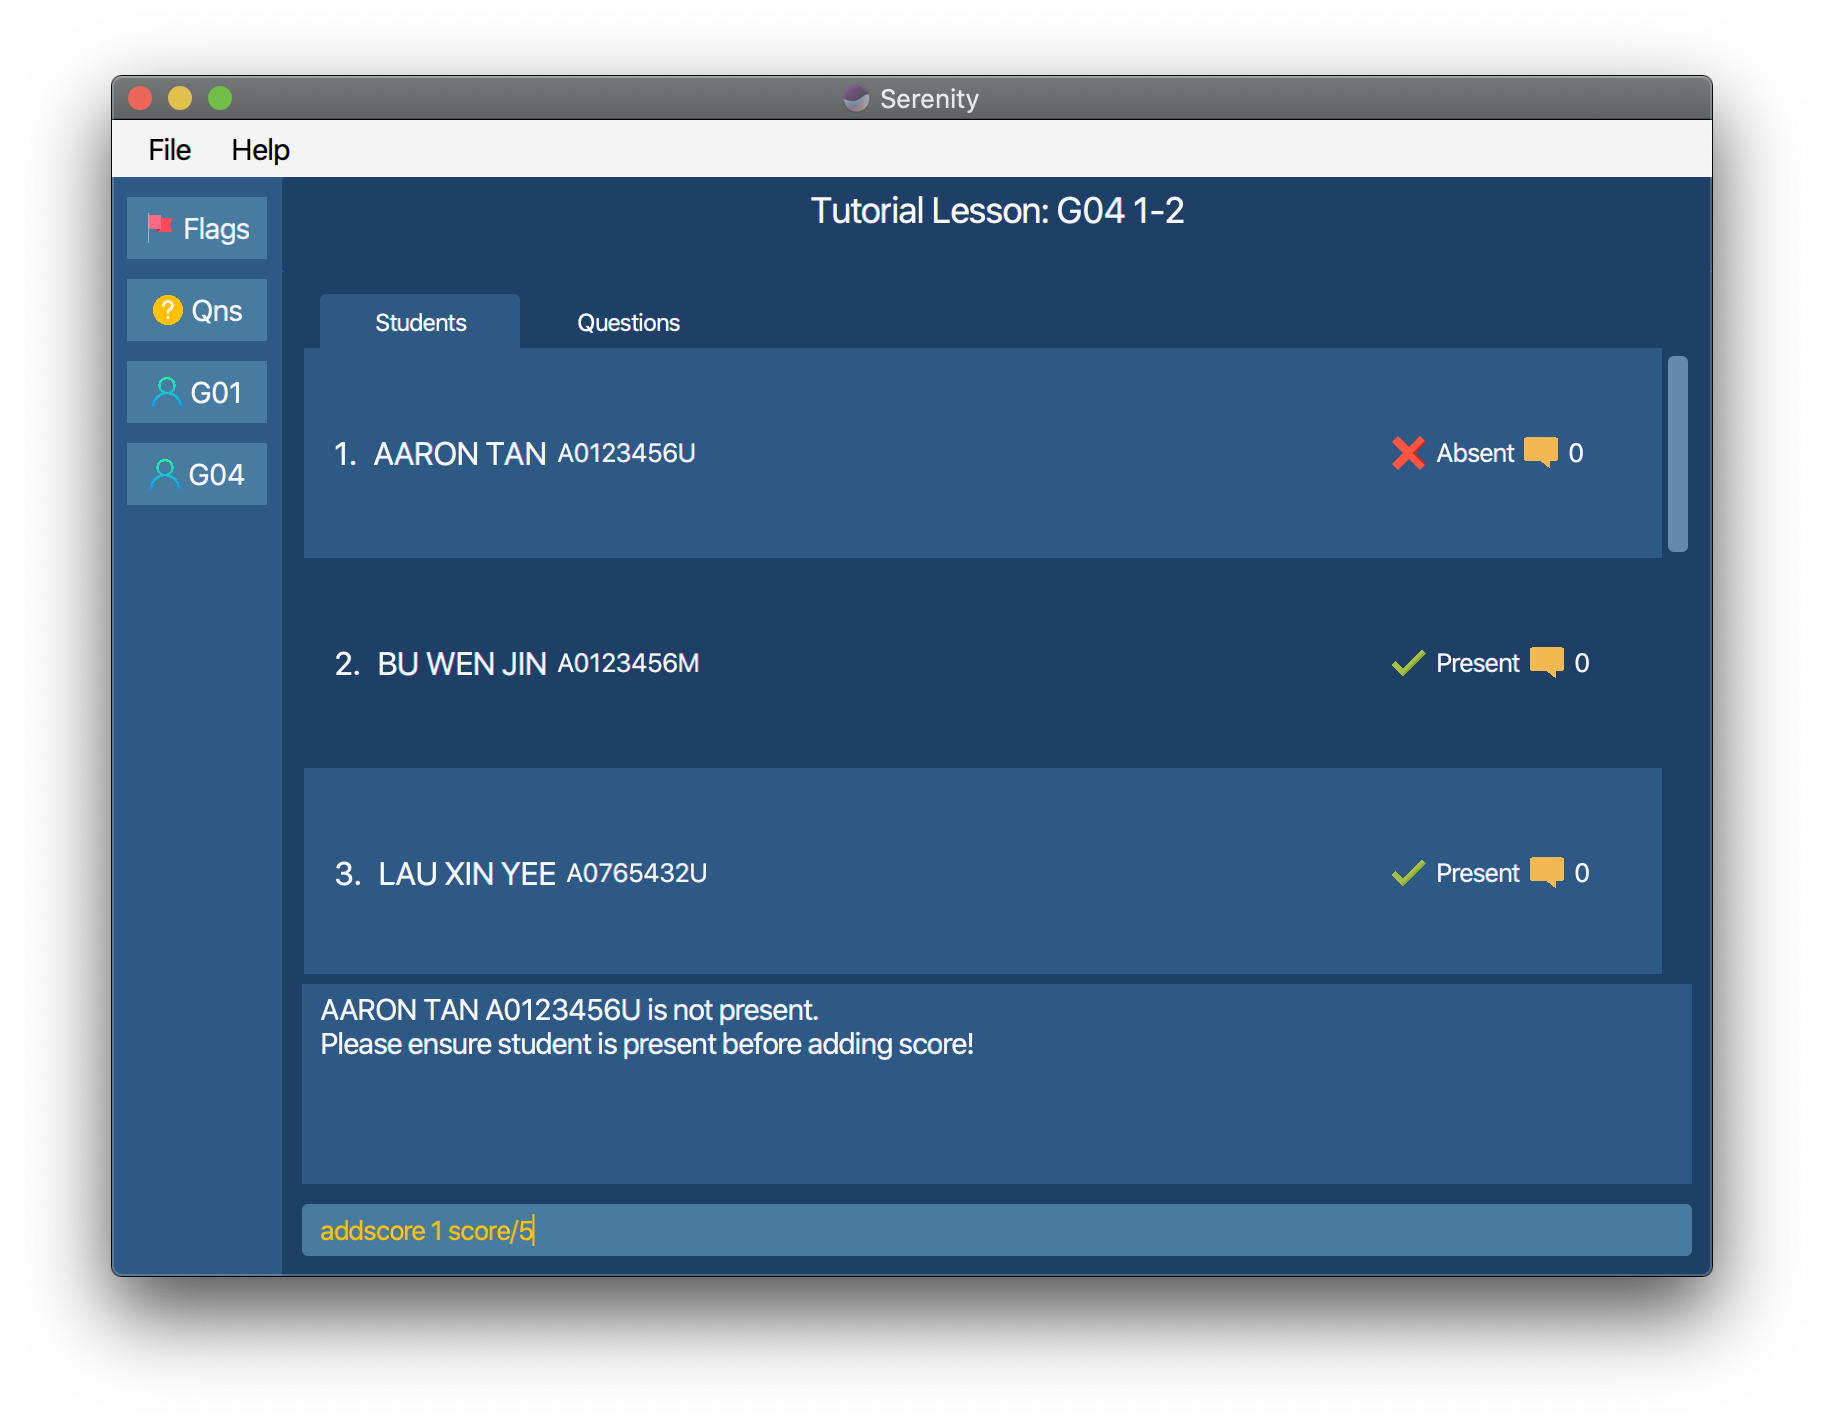Select student name BU WEN JIN

click(461, 664)
